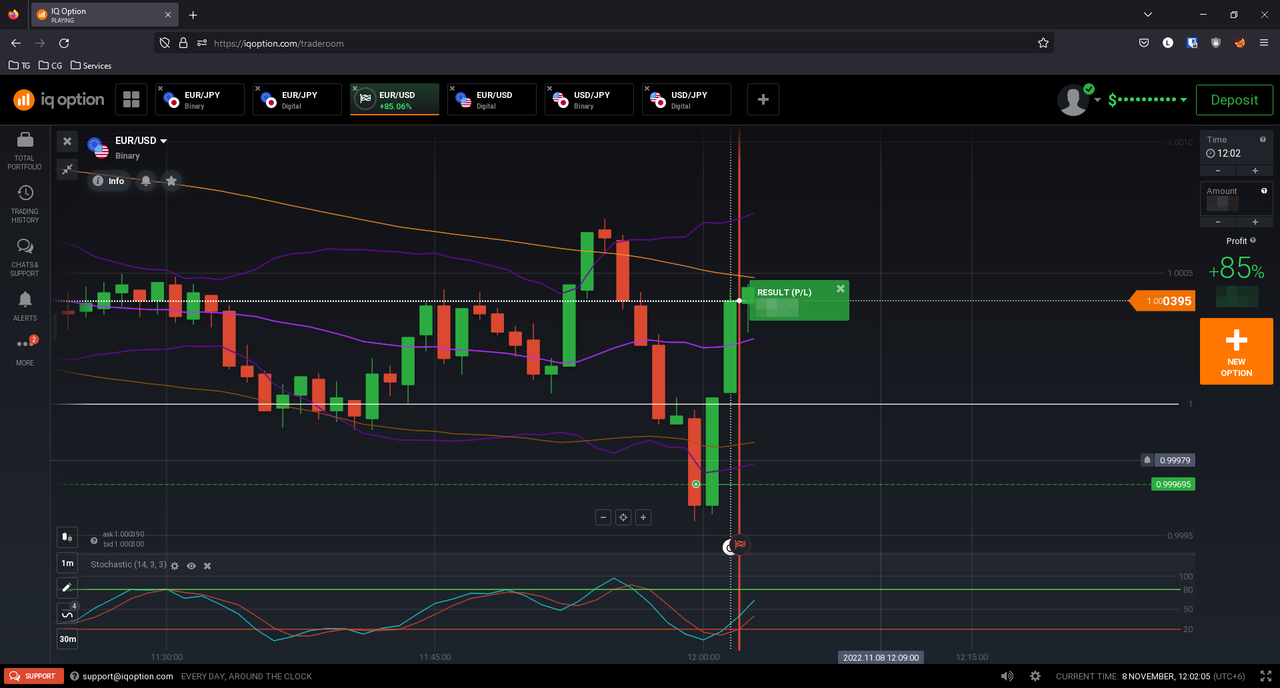
Task: Collapse the chart with the shrink arrows icon
Action: (x=67, y=170)
